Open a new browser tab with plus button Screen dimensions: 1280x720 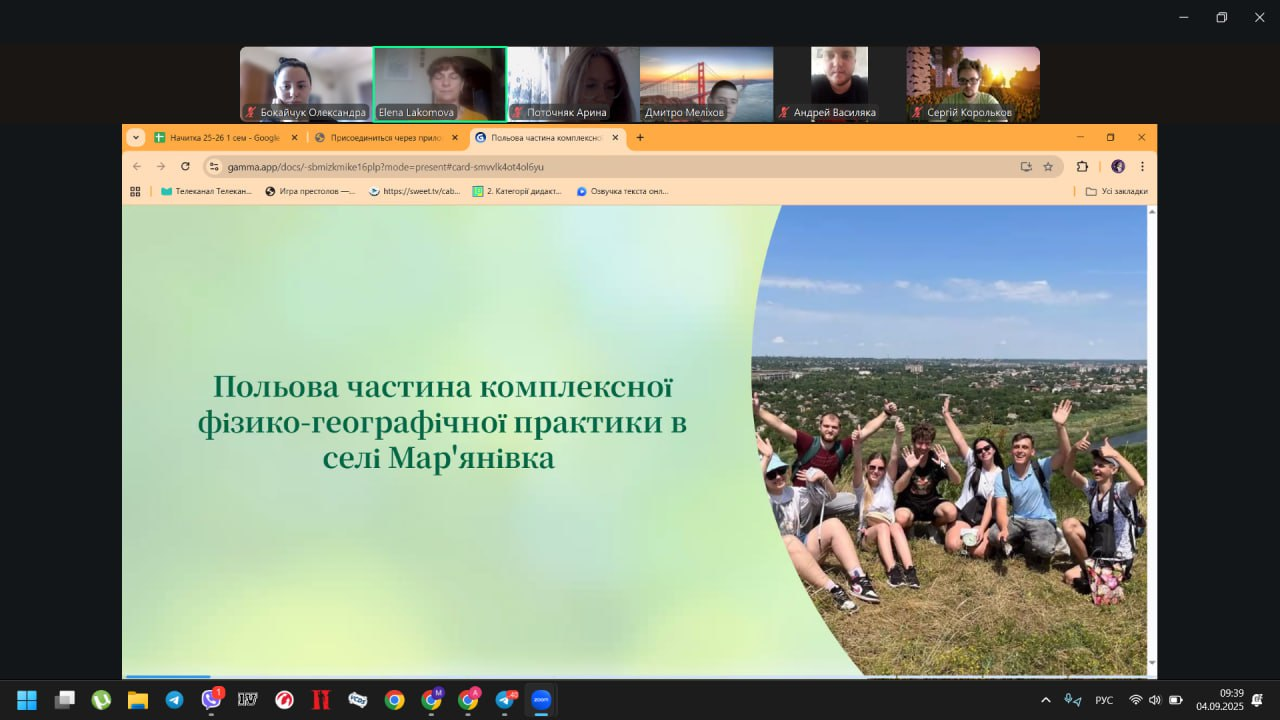coord(640,138)
